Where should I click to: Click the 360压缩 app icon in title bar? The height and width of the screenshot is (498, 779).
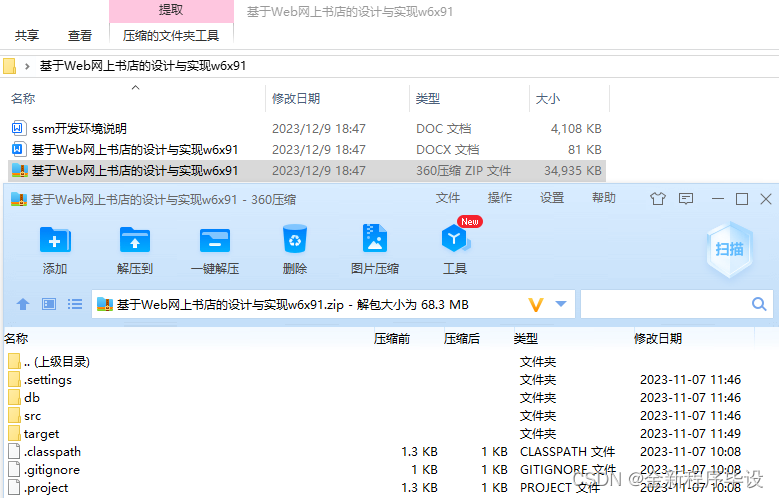pyautogui.click(x=18, y=199)
